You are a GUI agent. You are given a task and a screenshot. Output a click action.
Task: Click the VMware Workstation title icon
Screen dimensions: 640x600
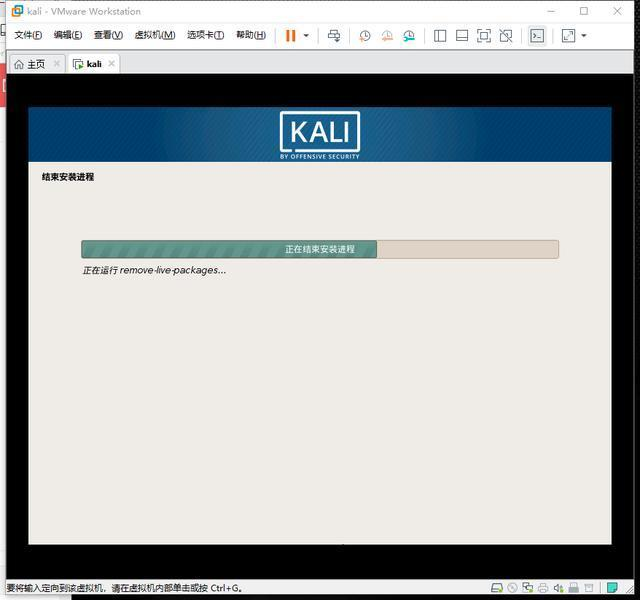tap(17, 11)
